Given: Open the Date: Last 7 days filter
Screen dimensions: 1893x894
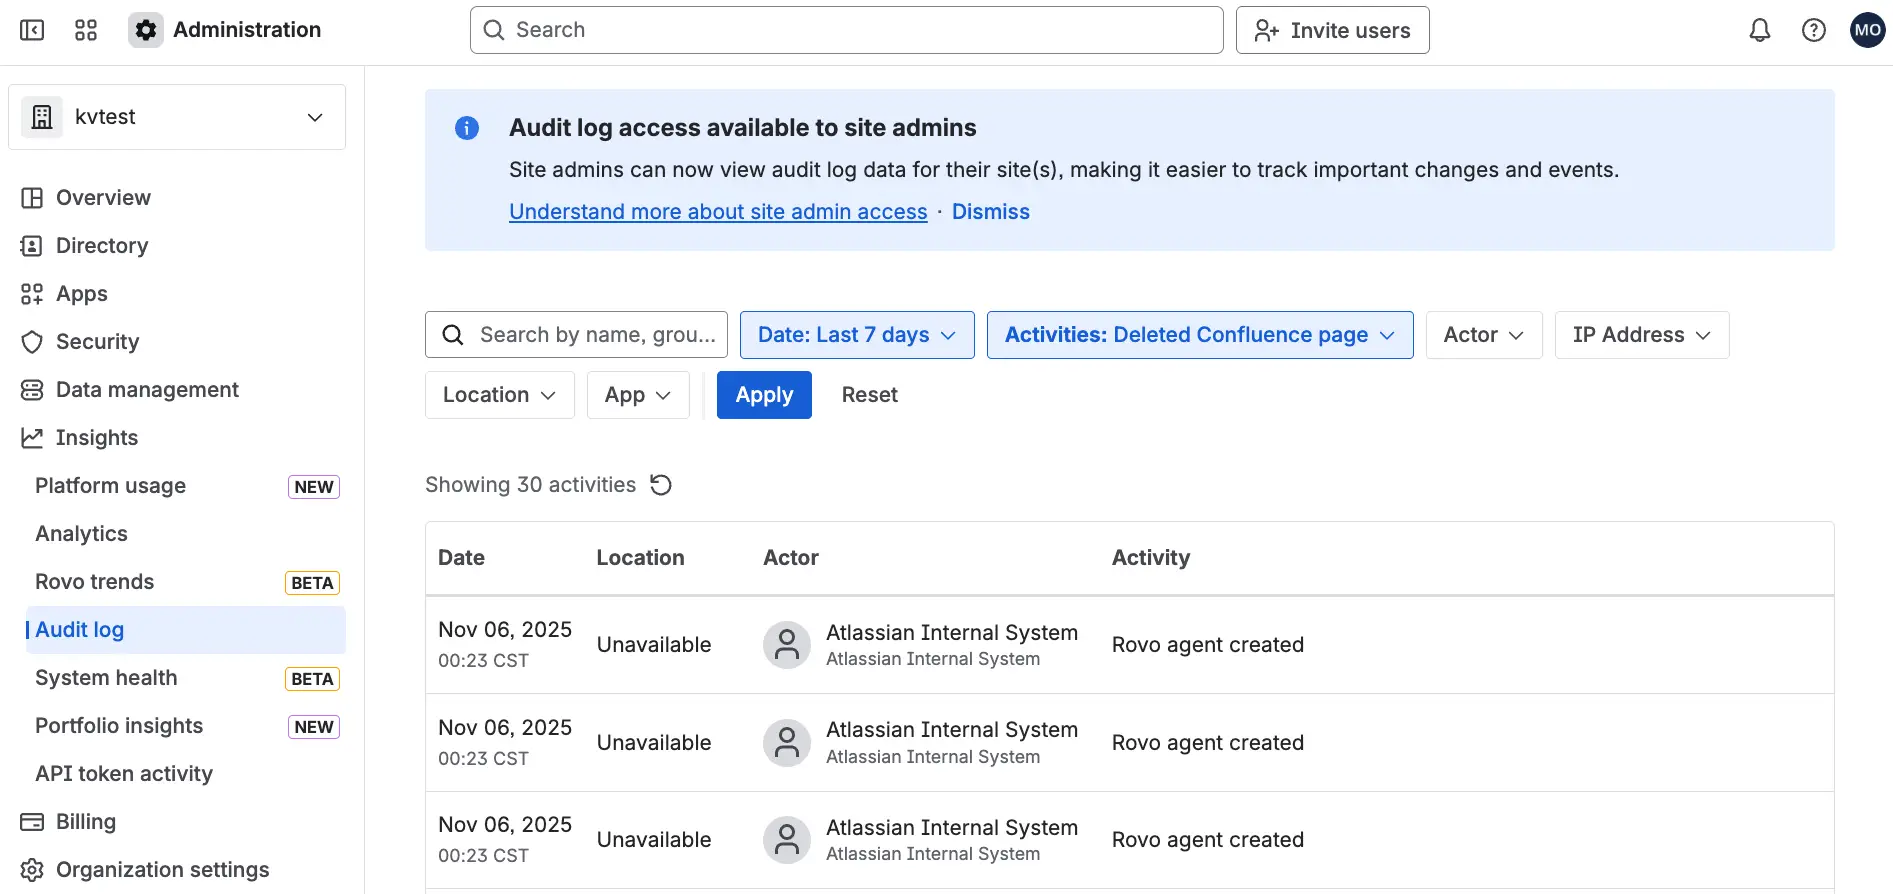Looking at the screenshot, I should point(857,335).
